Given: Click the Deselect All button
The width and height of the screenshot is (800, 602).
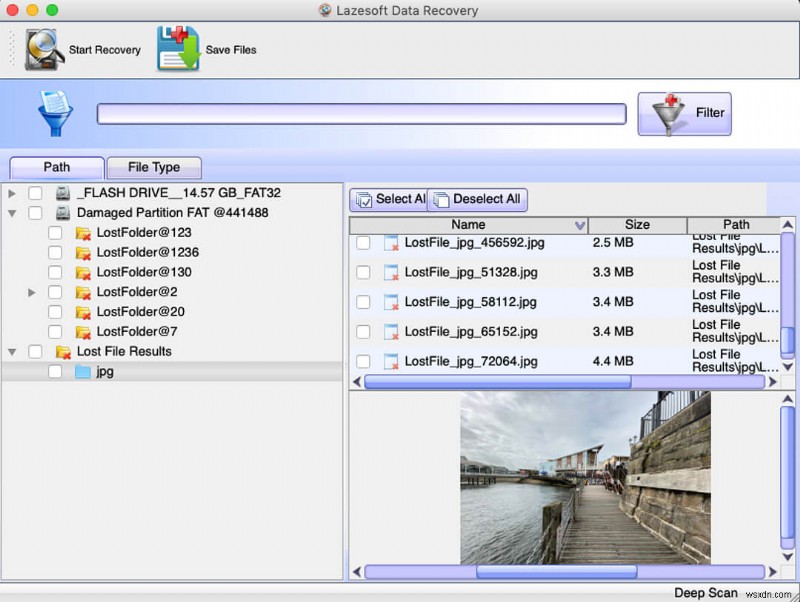Looking at the screenshot, I should [477, 199].
